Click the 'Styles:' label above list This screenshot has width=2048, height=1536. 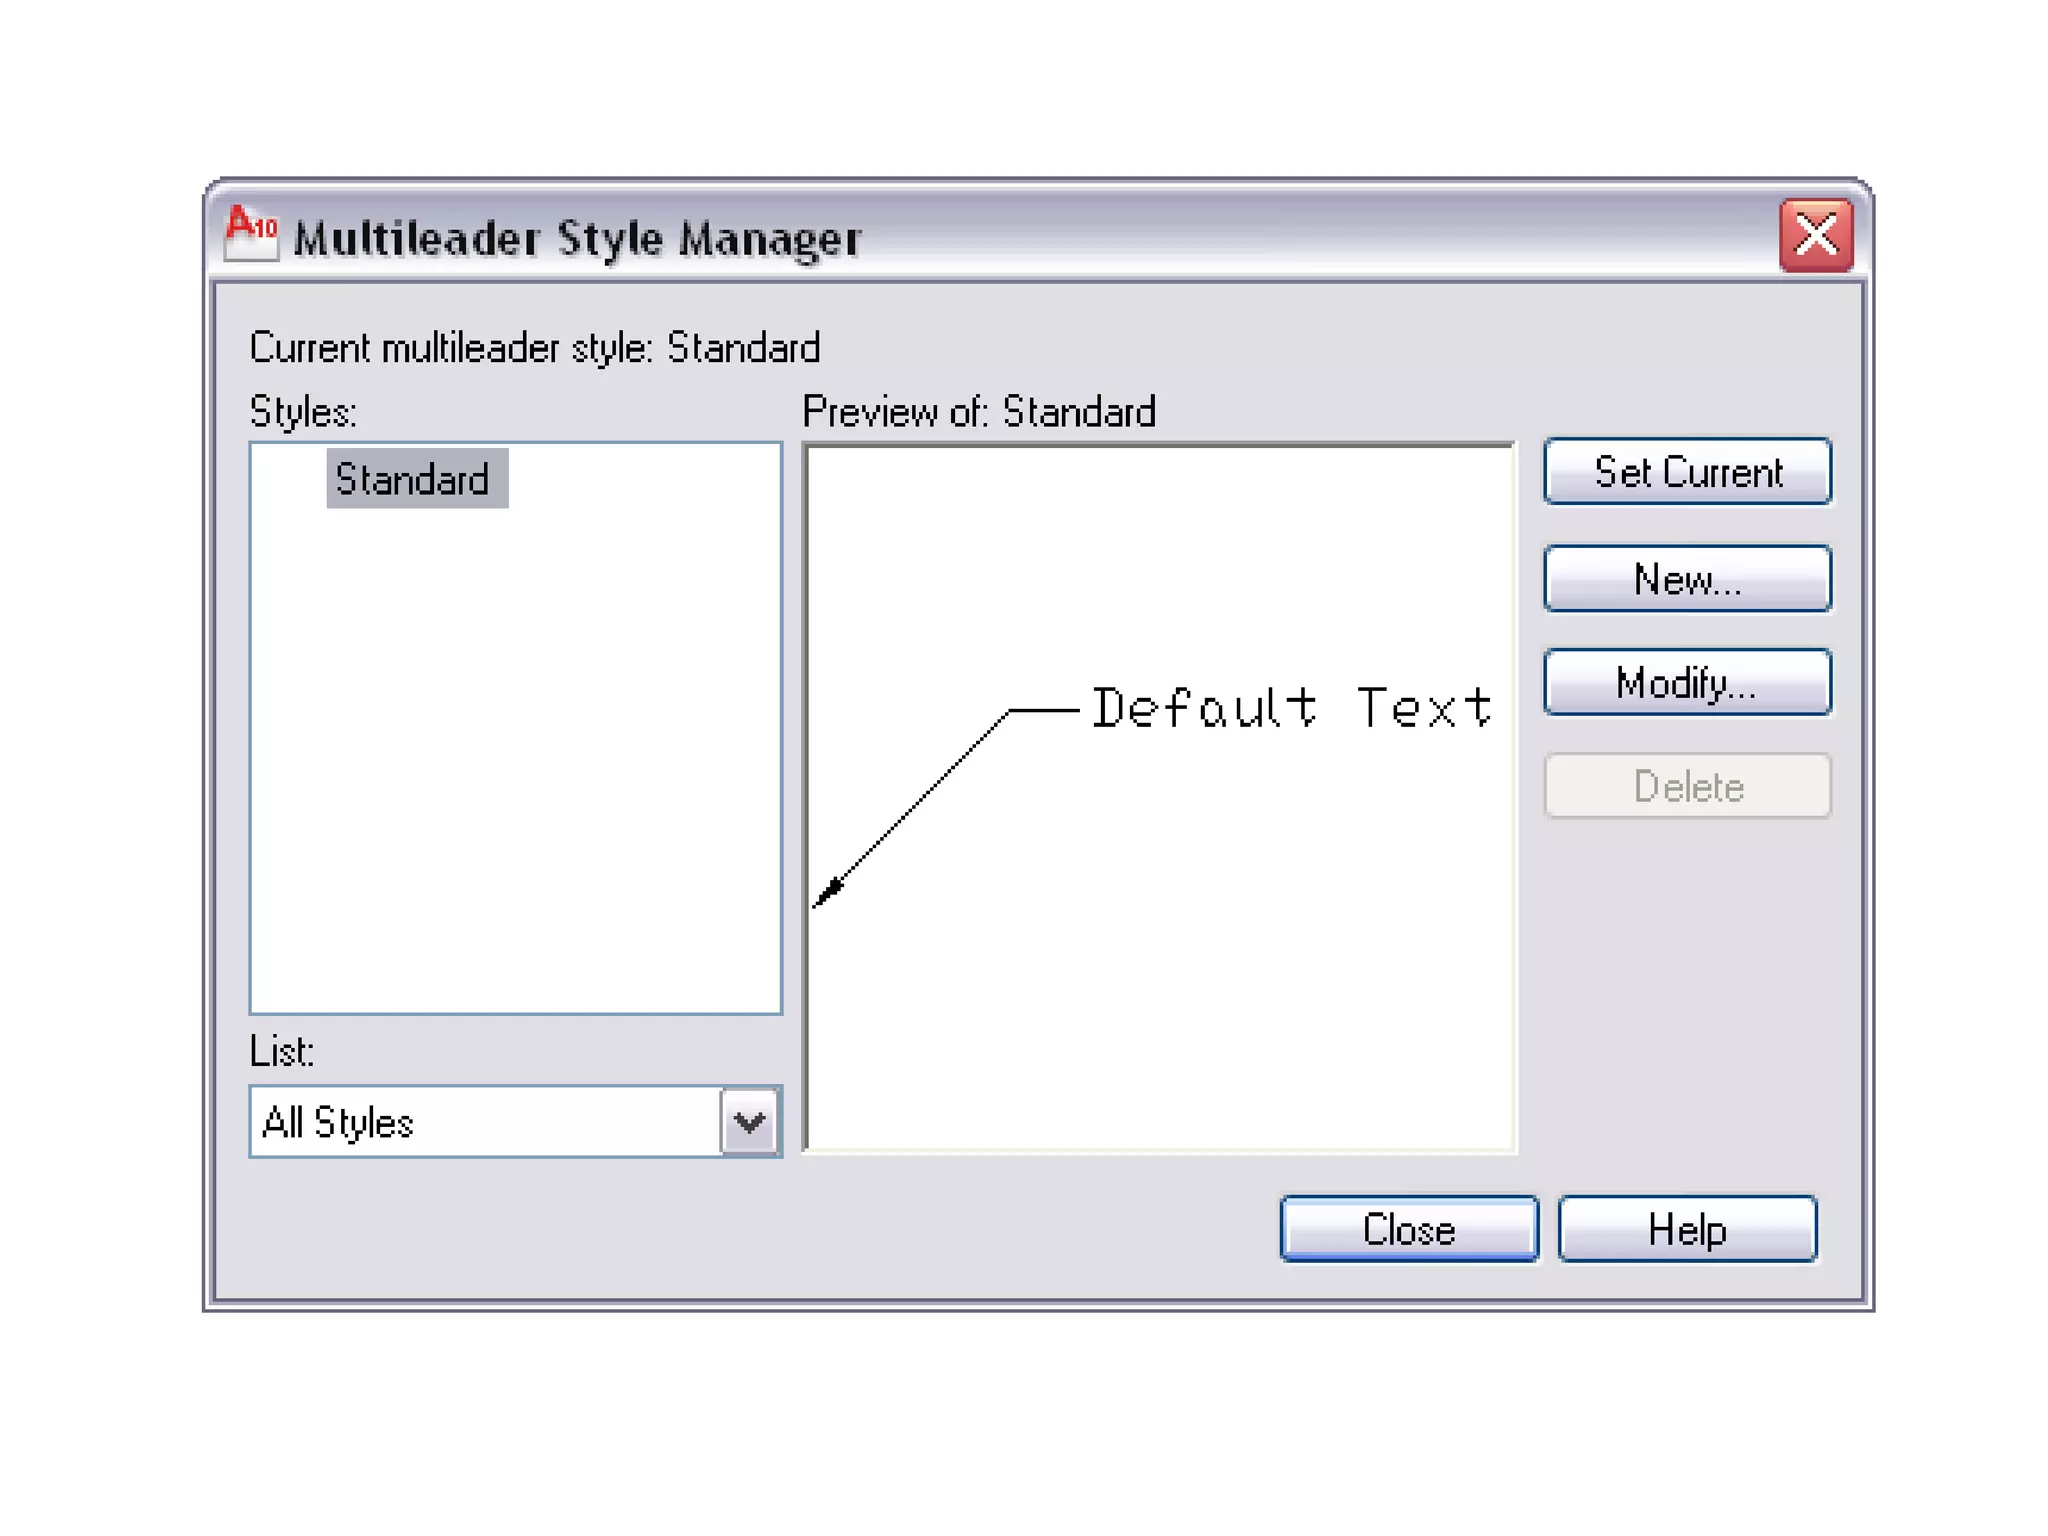[302, 412]
